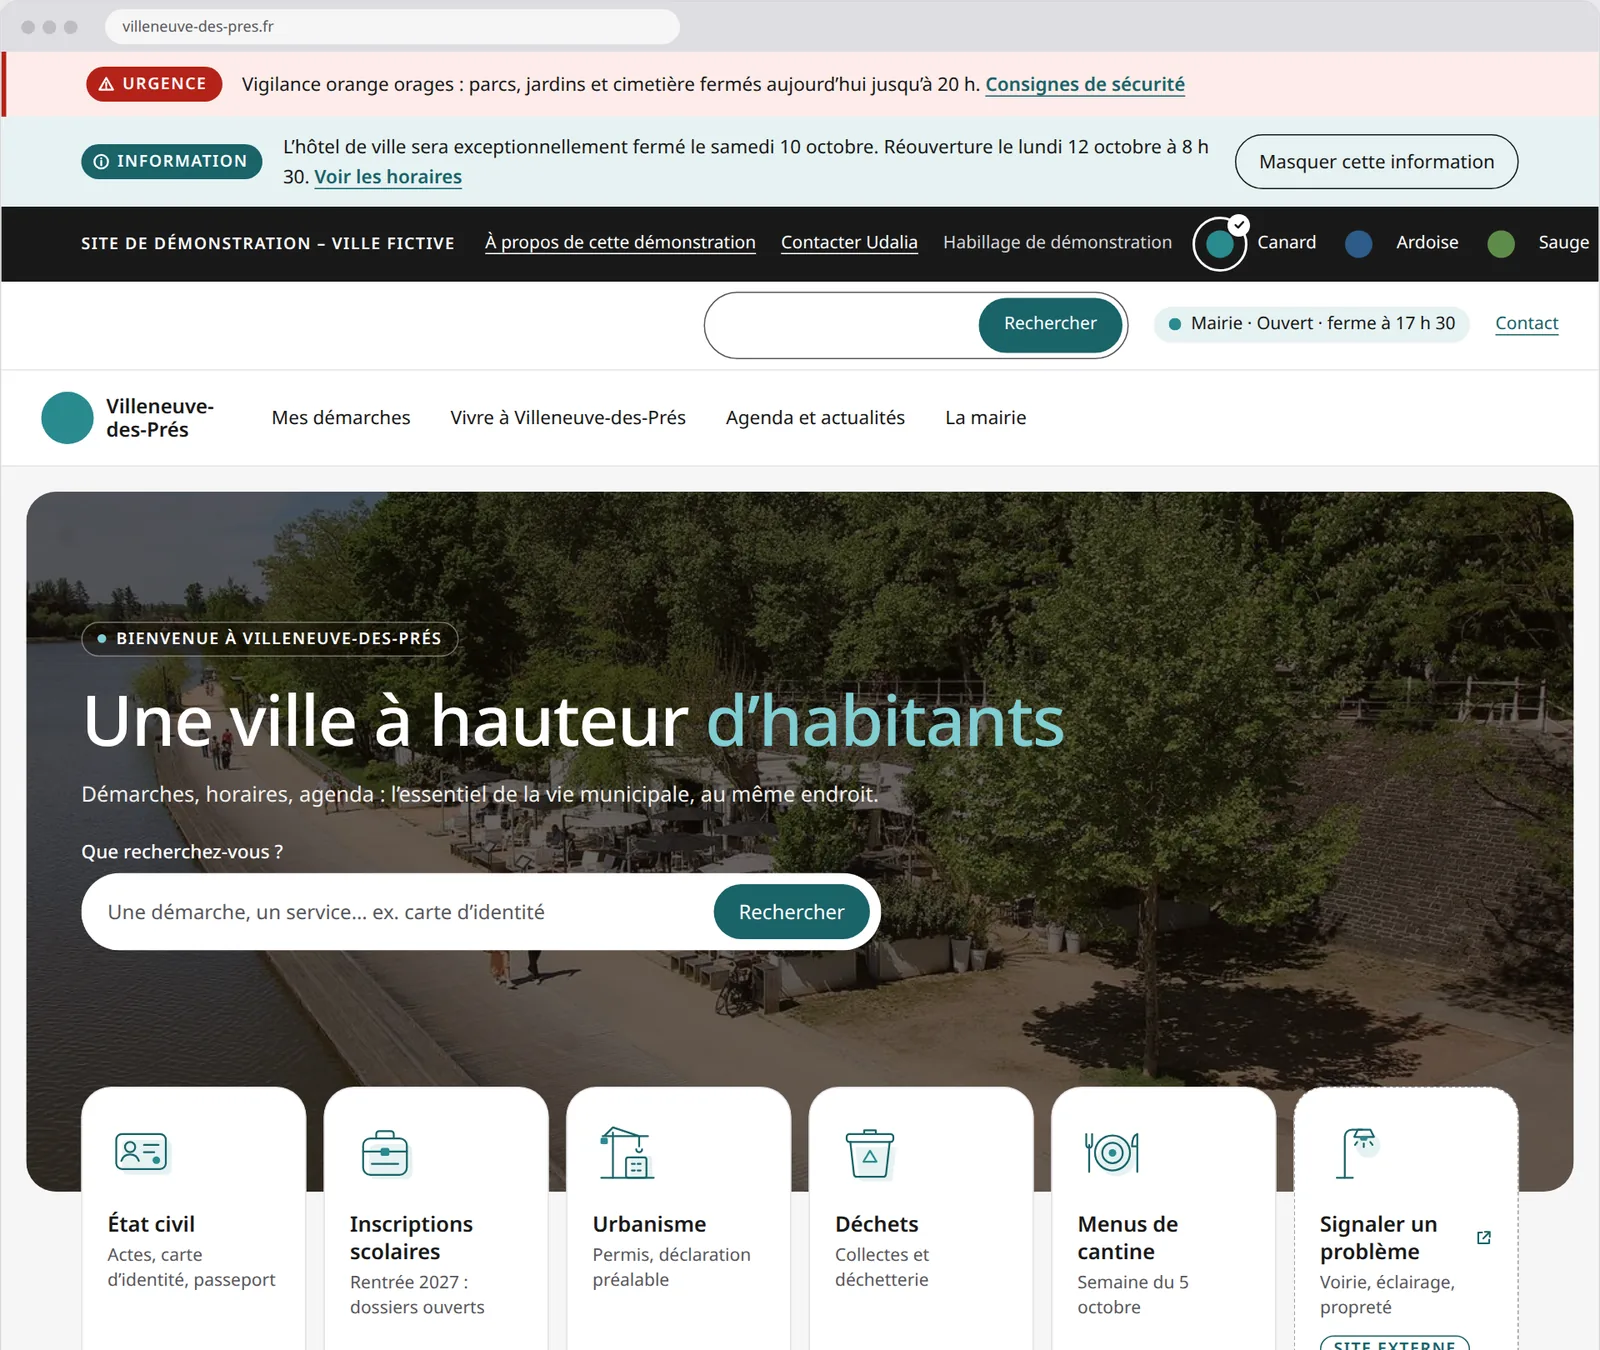Click the État civil ID card icon

click(x=141, y=1152)
